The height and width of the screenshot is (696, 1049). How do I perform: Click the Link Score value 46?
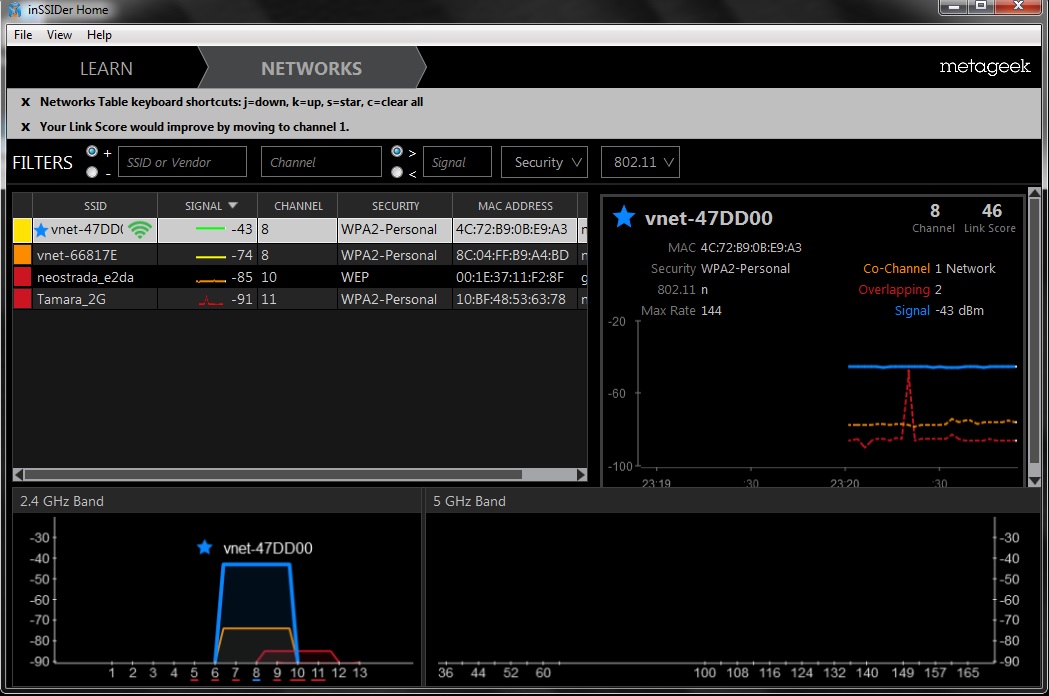pos(991,211)
